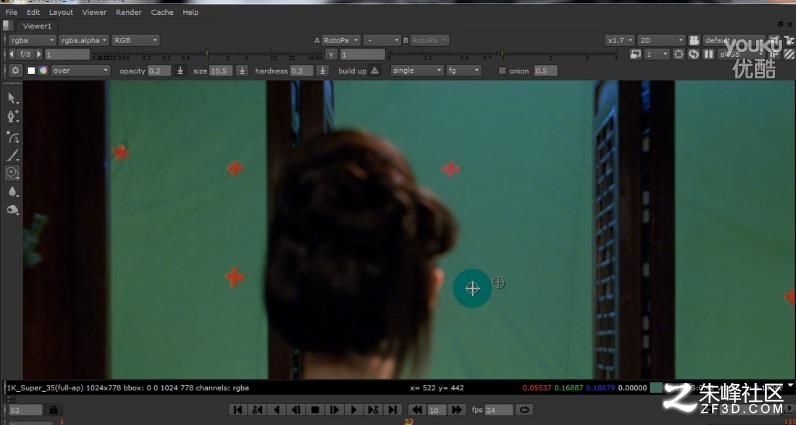
Task: Open the over blending mode dropdown
Action: click(80, 71)
